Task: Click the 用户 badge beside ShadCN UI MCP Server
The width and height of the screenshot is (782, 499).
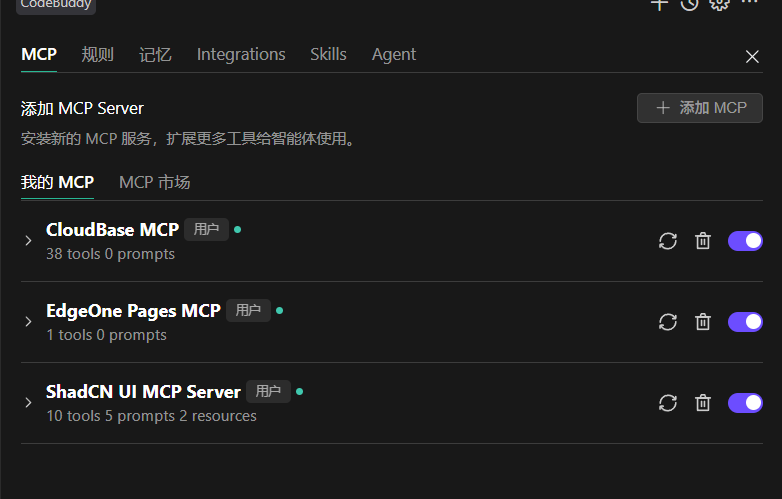Action: (x=268, y=391)
